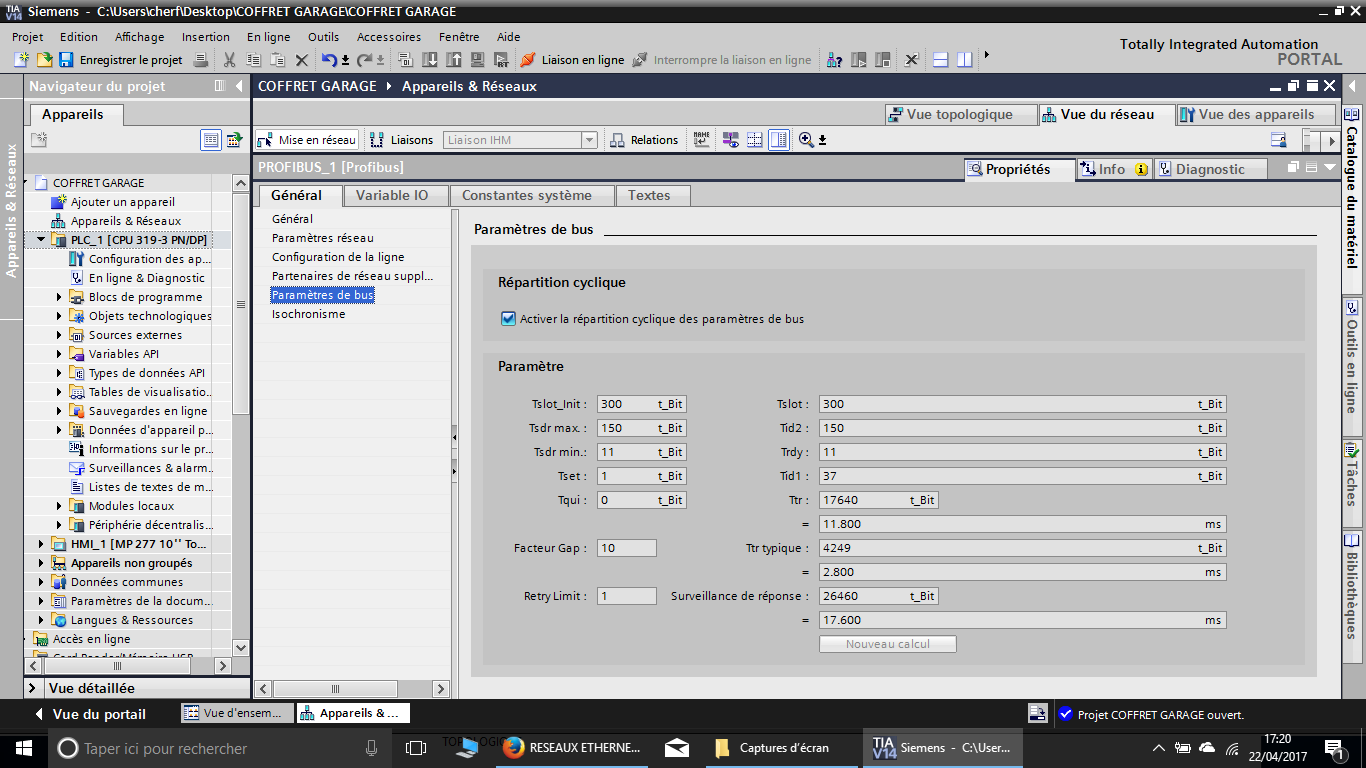
Task: Select Isochronisme in the properties list
Action: (x=308, y=314)
